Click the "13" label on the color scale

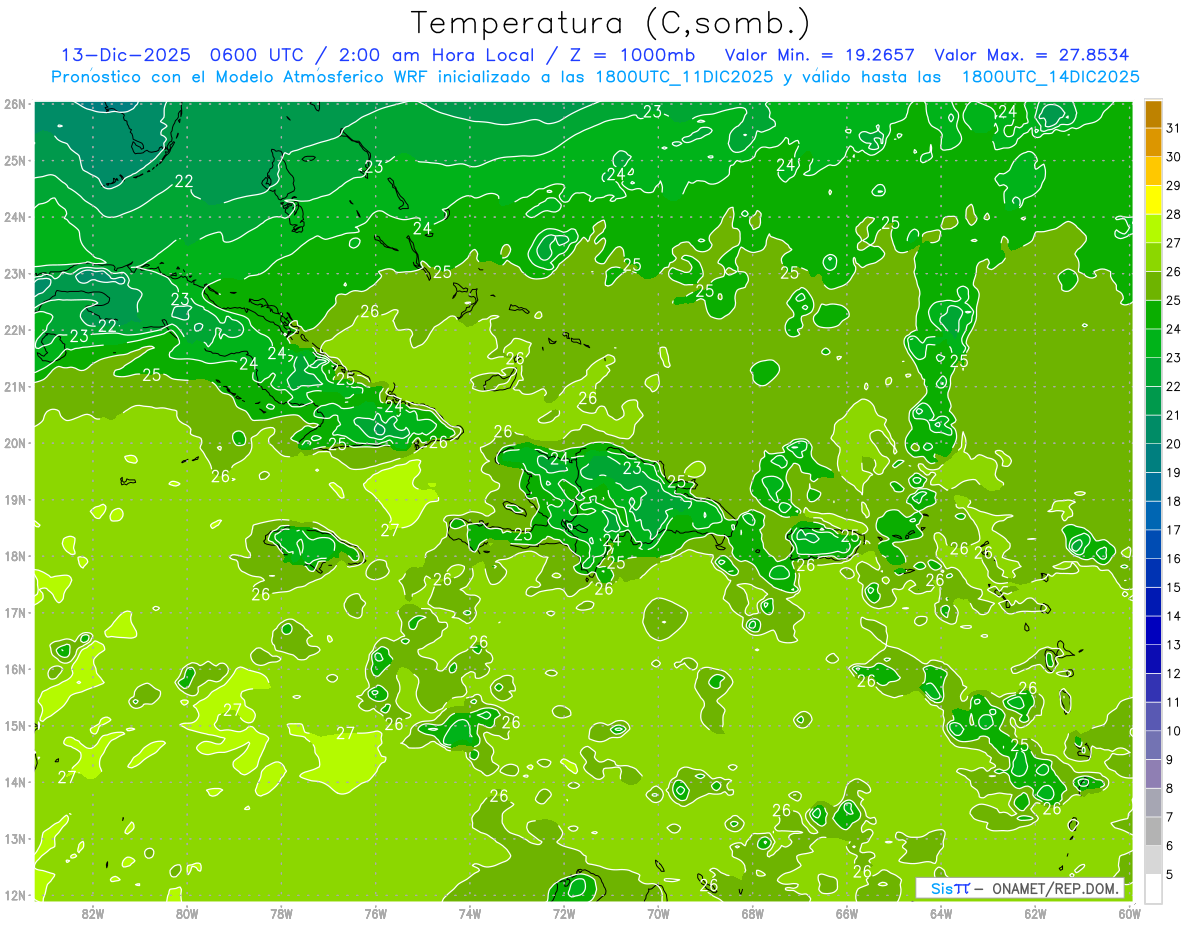click(1174, 645)
